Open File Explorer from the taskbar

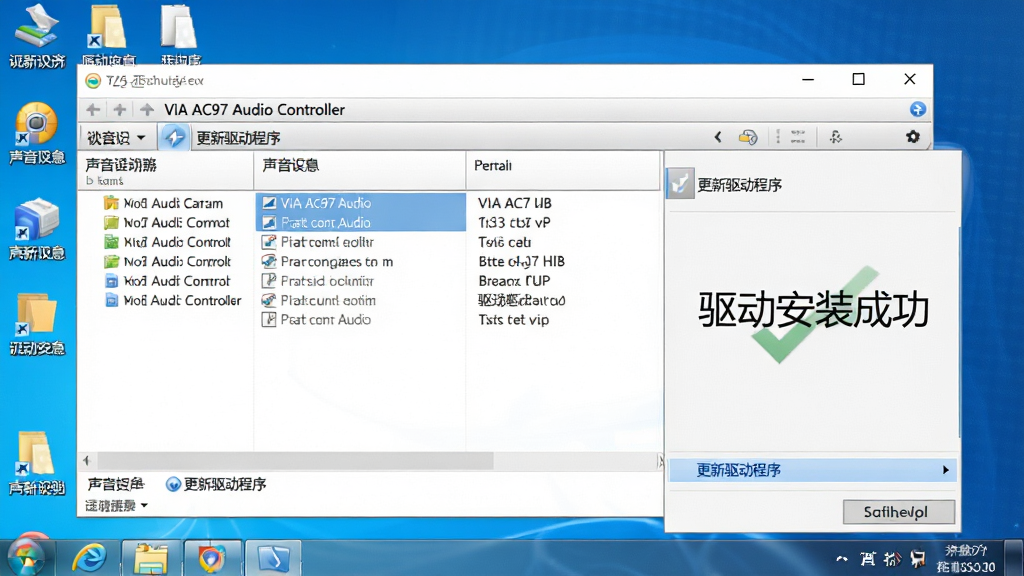tap(152, 559)
